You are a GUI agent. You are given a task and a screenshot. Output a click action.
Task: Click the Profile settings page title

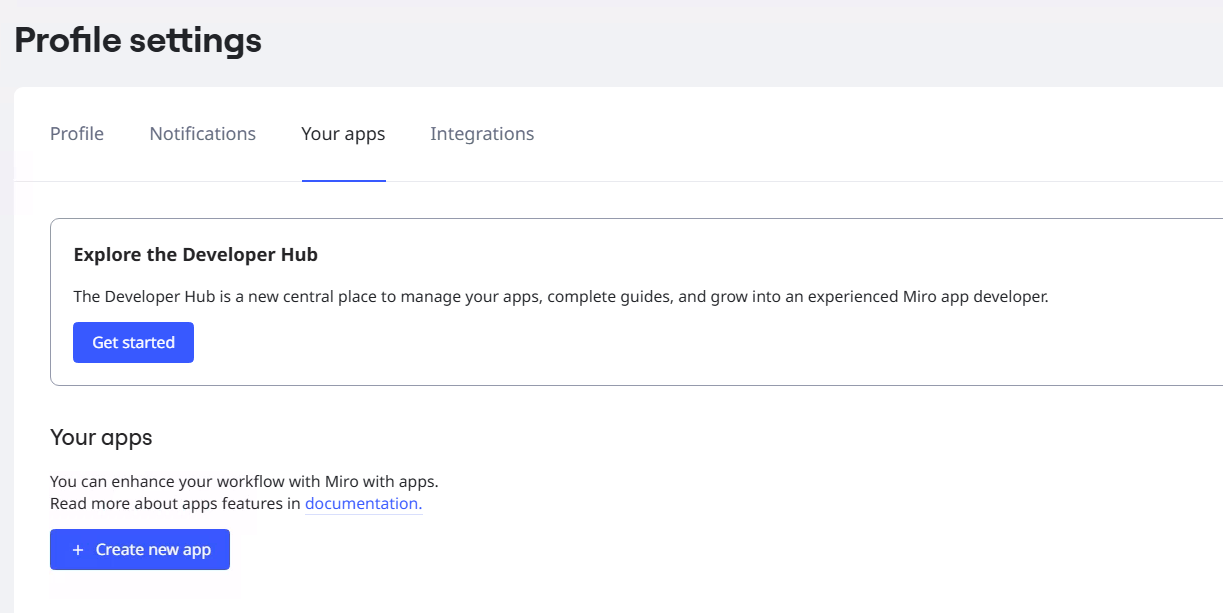pyautogui.click(x=138, y=41)
